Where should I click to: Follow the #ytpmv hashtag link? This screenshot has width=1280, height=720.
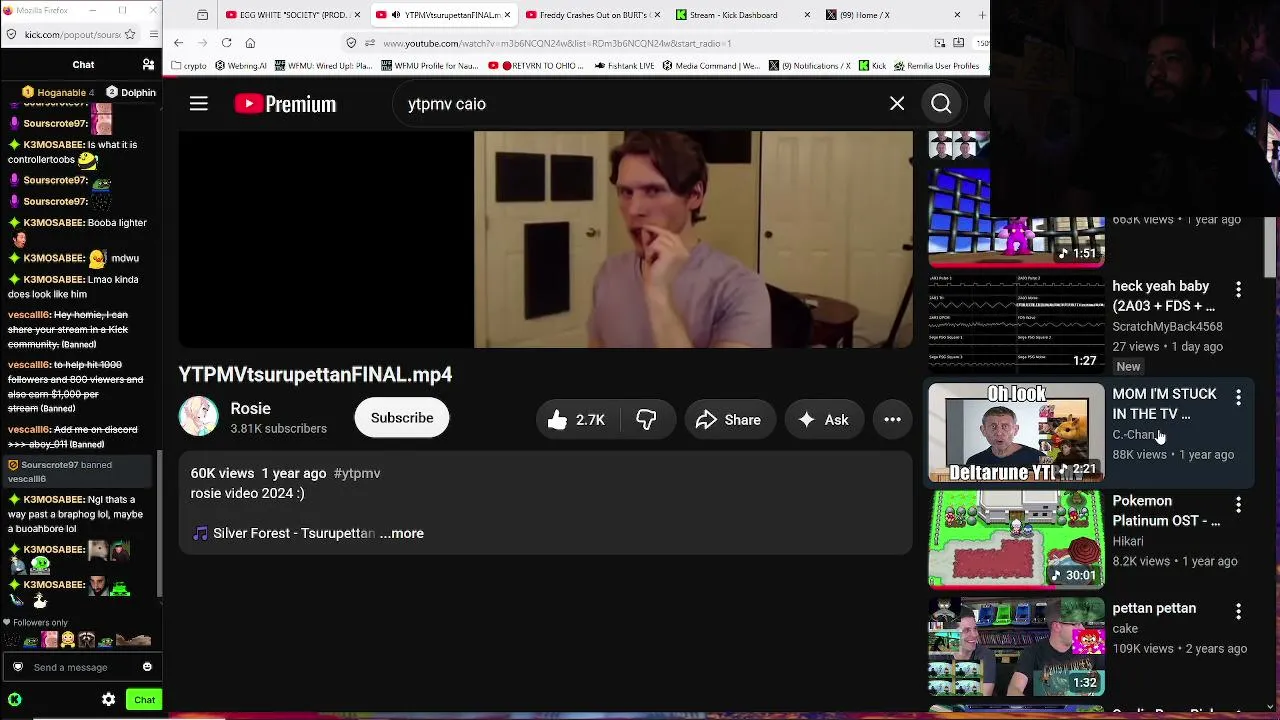357,473
